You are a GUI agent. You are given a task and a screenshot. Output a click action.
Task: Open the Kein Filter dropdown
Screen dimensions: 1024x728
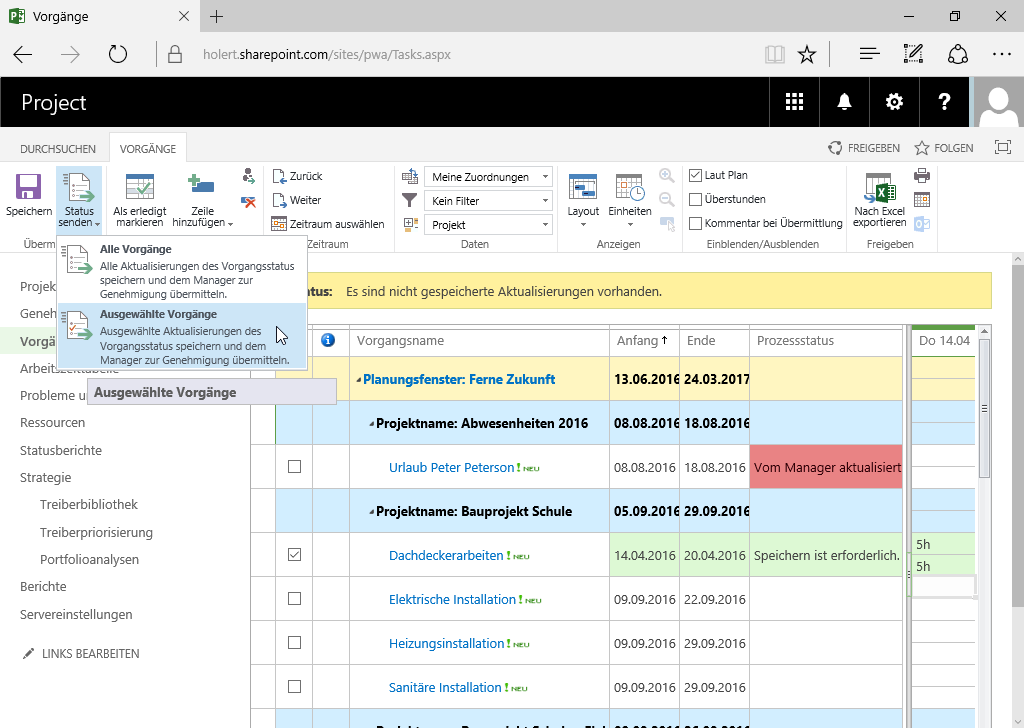488,201
